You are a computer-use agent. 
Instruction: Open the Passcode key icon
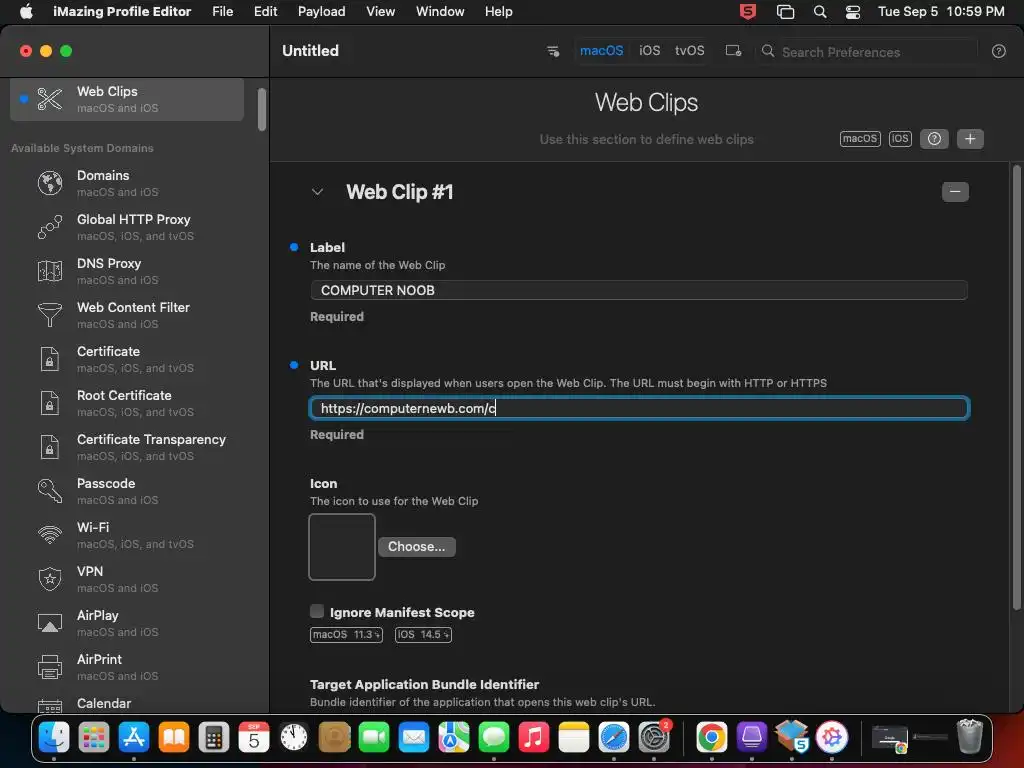tap(50, 491)
